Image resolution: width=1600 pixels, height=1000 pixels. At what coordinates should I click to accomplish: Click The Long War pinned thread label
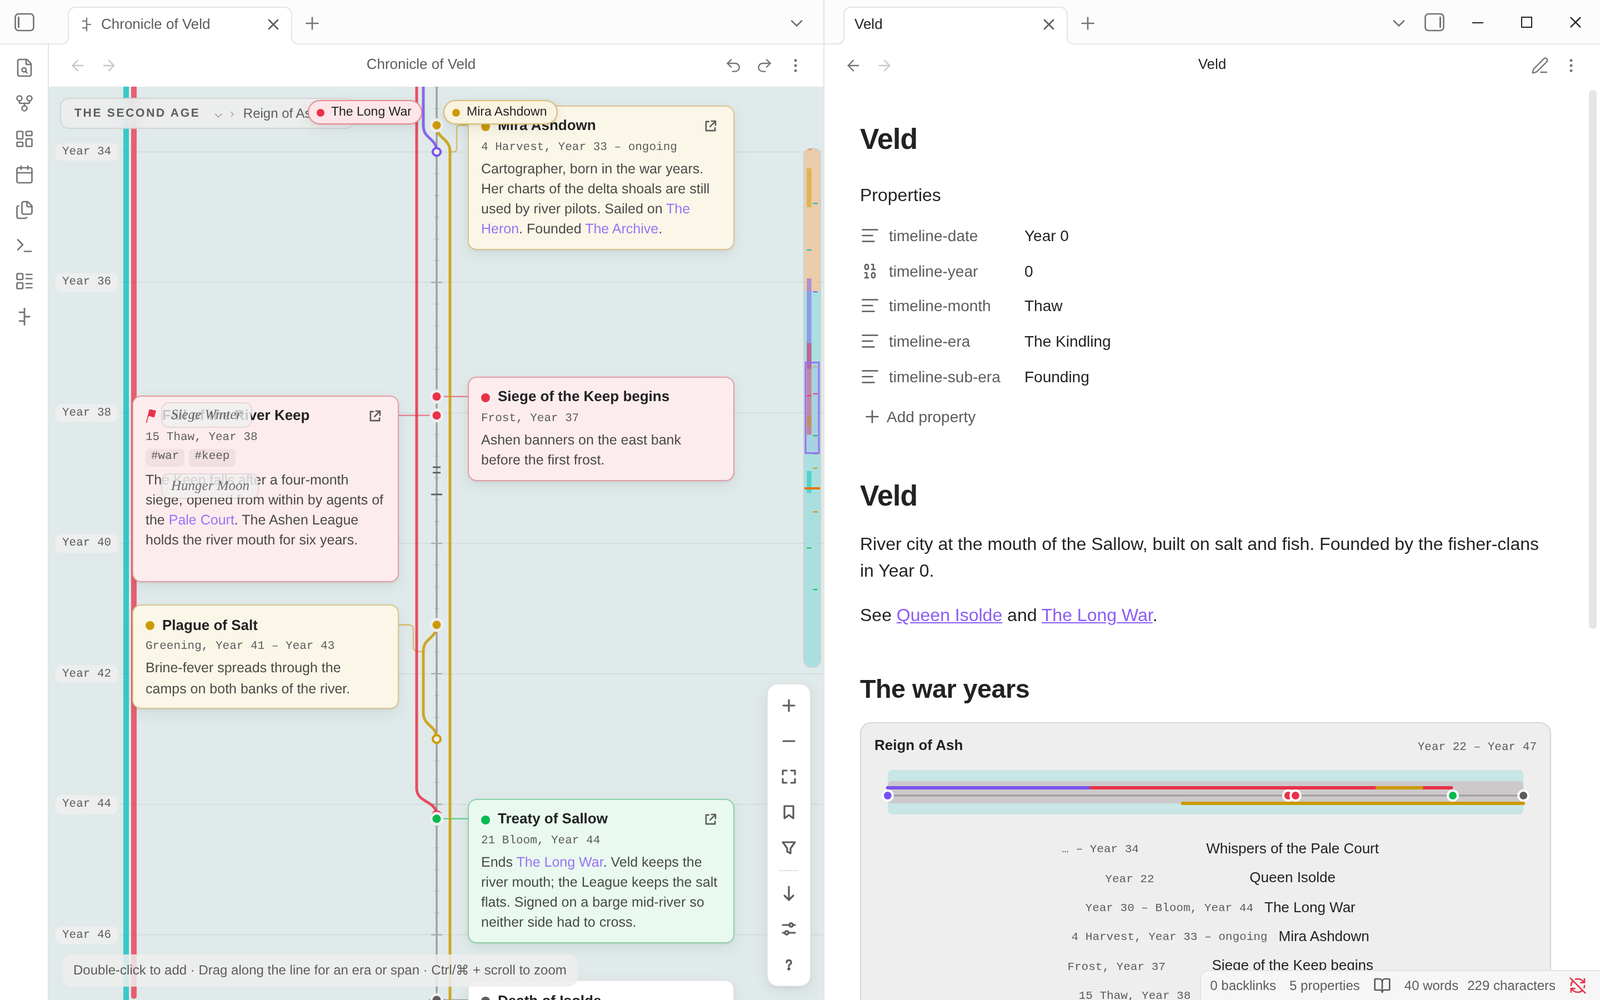(364, 112)
